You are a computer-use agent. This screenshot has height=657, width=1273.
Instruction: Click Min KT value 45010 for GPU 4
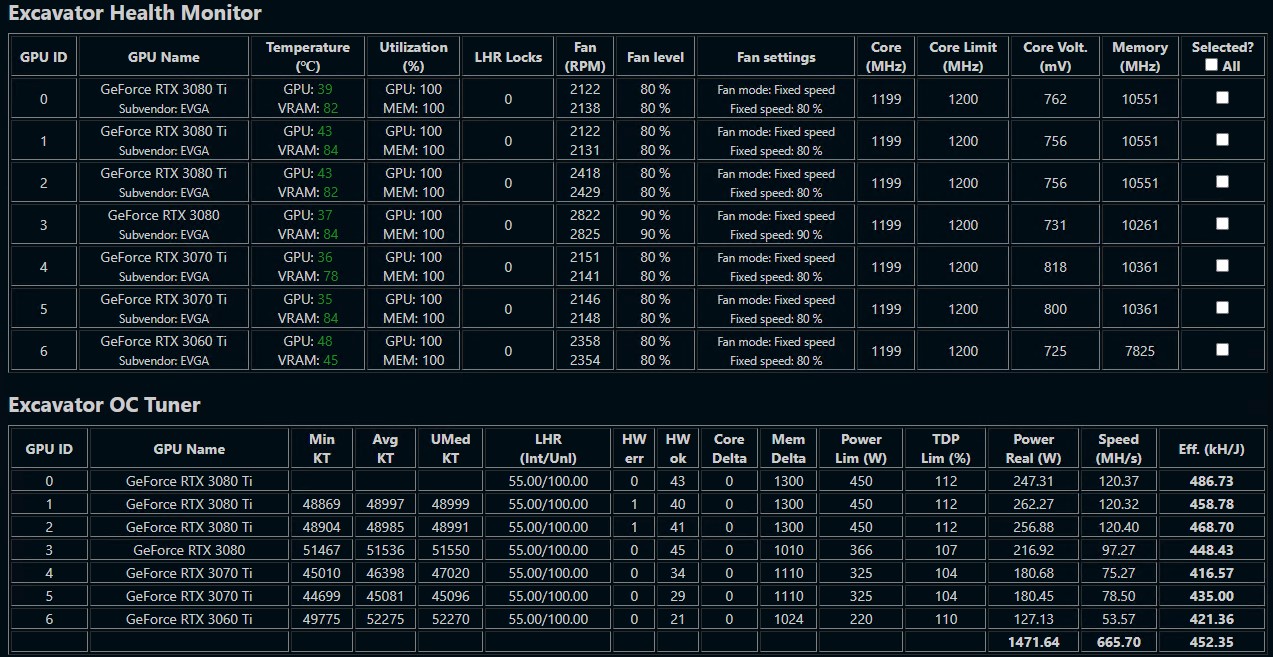(x=322, y=573)
